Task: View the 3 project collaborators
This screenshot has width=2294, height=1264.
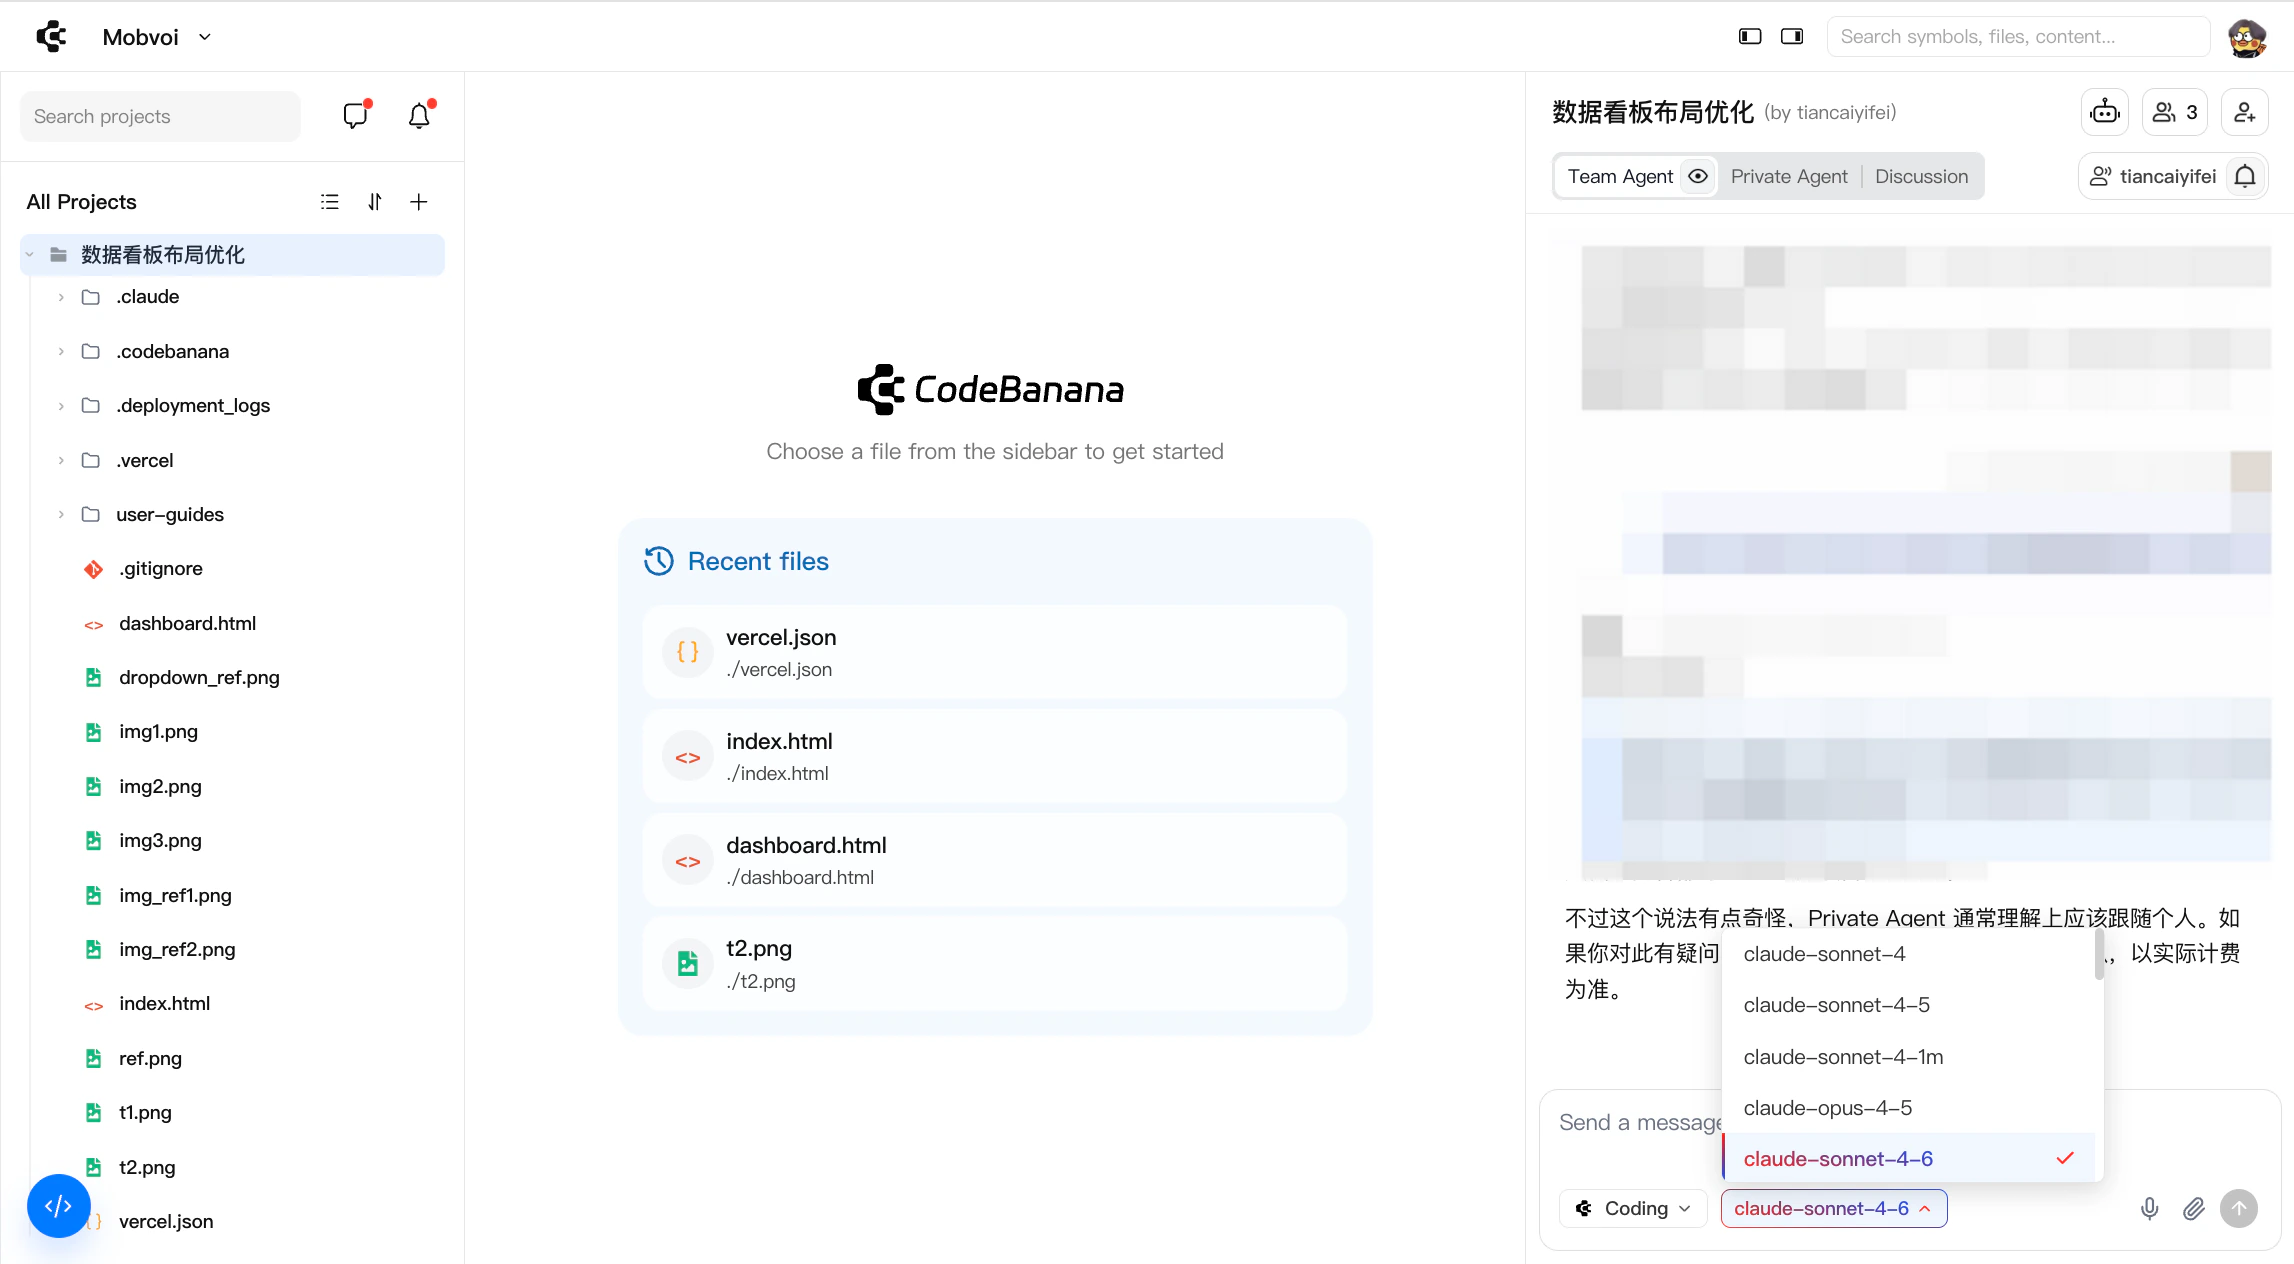Action: [2173, 112]
